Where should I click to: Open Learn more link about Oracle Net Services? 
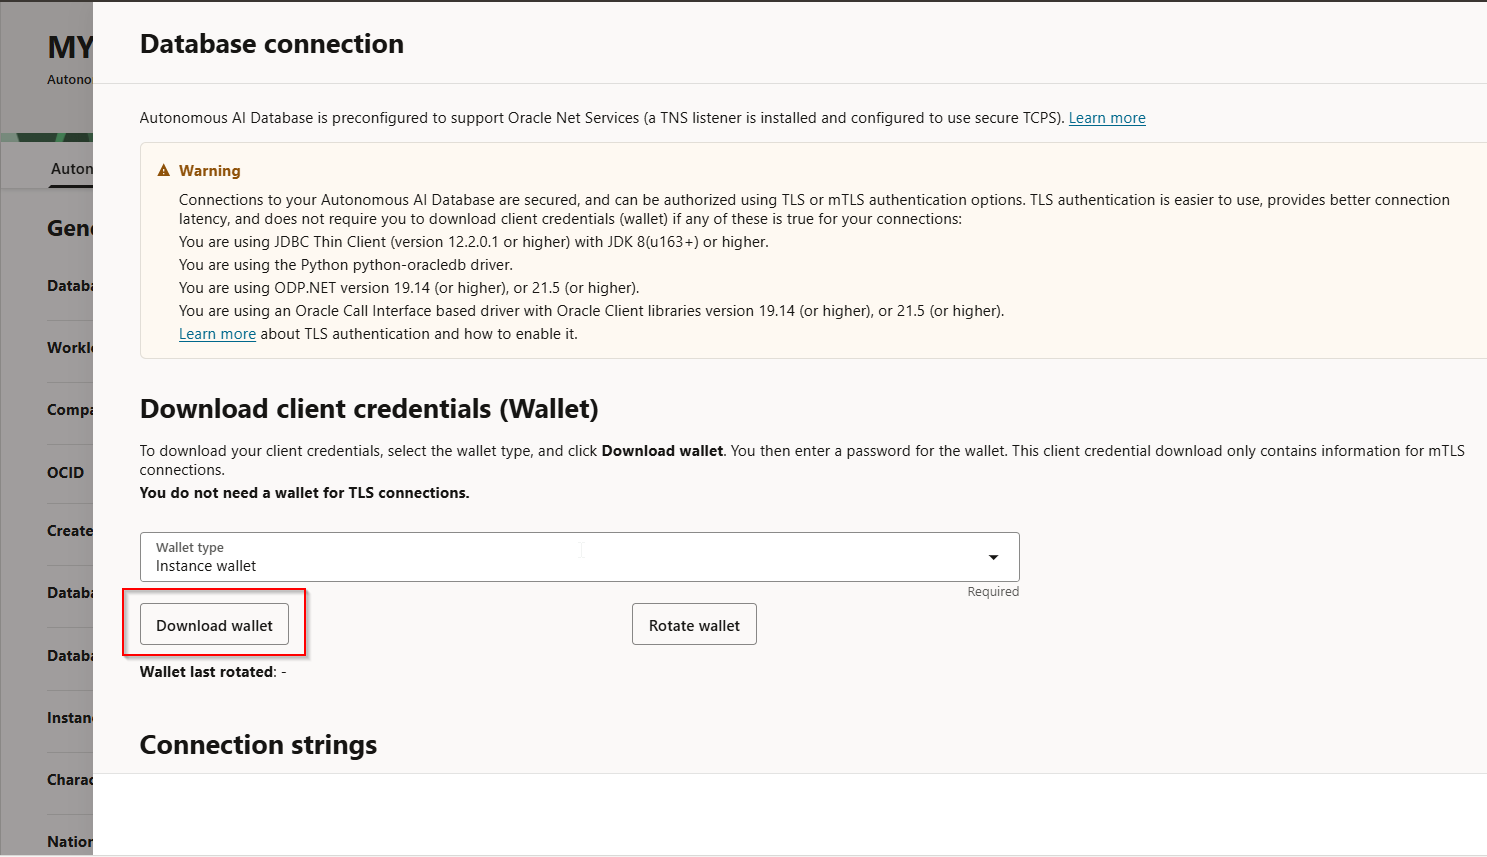tap(1106, 117)
